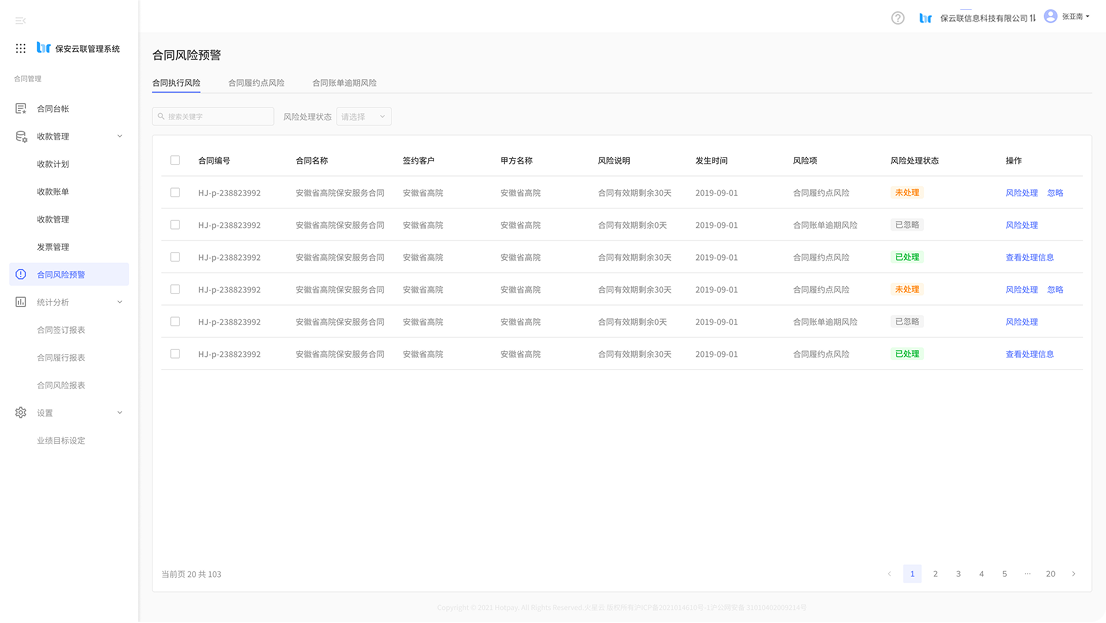This screenshot has width=1106, height=623.
Task: Click the help question mark icon
Action: [897, 18]
